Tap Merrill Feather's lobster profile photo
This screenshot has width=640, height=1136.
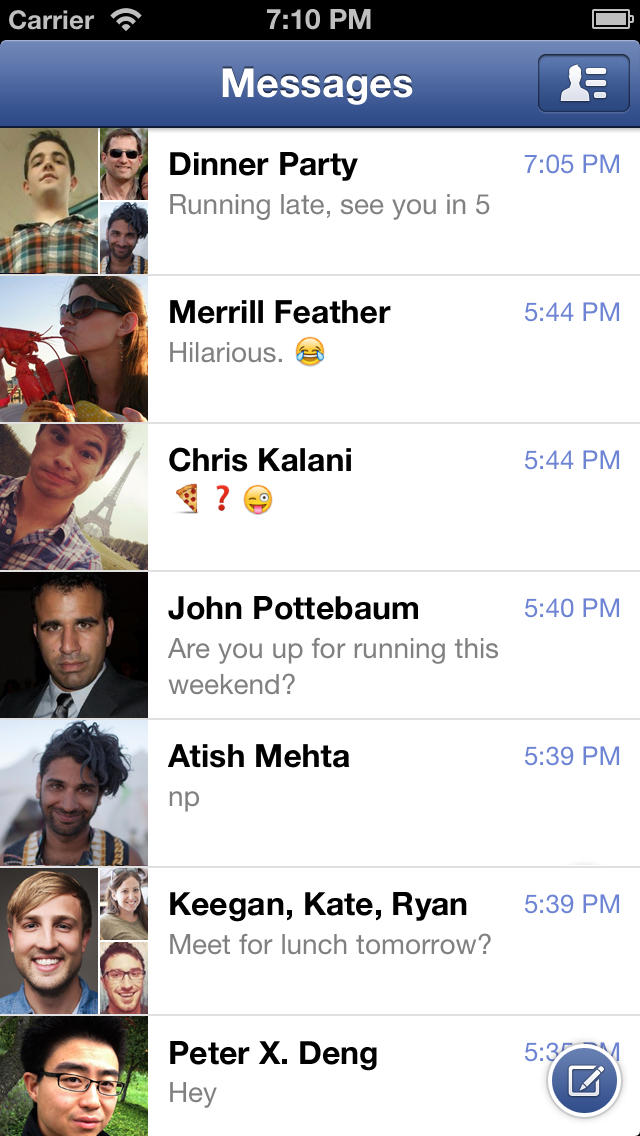(74, 349)
